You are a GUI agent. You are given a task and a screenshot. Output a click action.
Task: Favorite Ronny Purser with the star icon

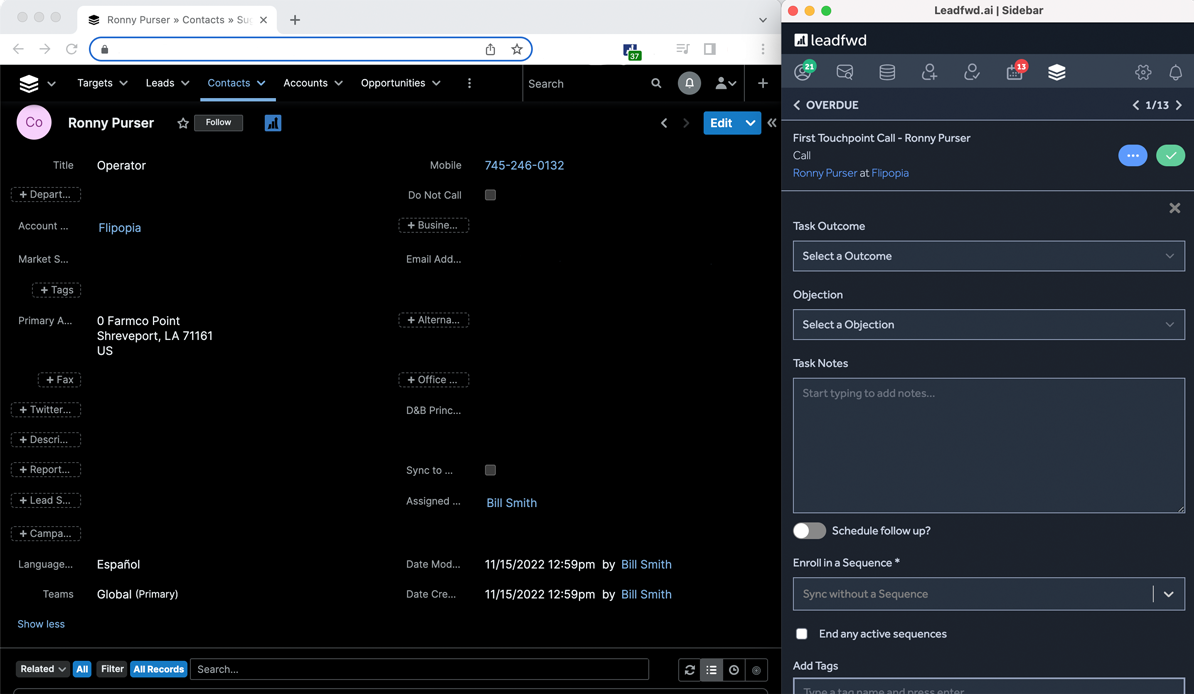pyautogui.click(x=183, y=123)
